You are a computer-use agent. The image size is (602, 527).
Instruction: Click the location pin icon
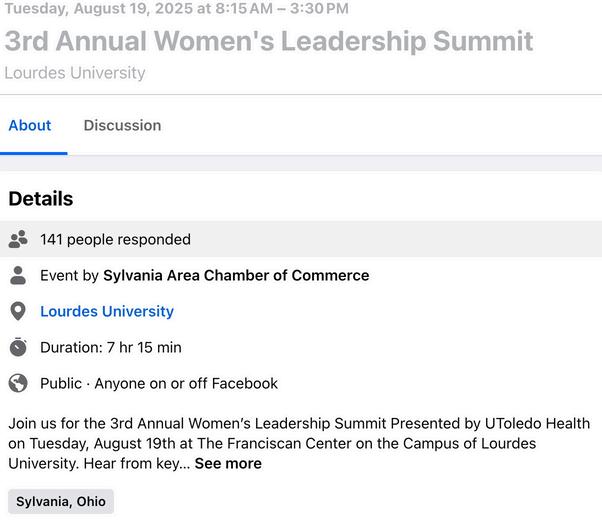click(x=18, y=311)
